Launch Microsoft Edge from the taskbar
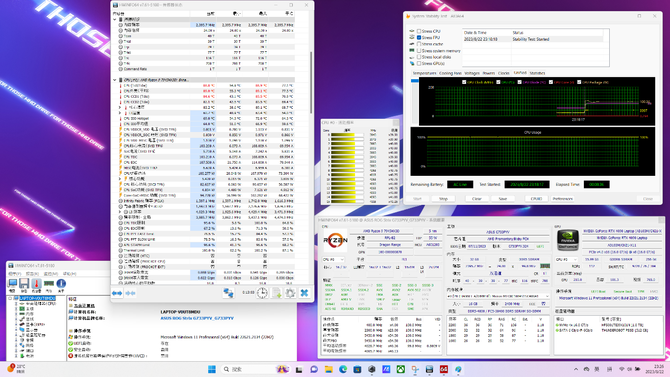This screenshot has height=377, width=670. tap(343, 369)
